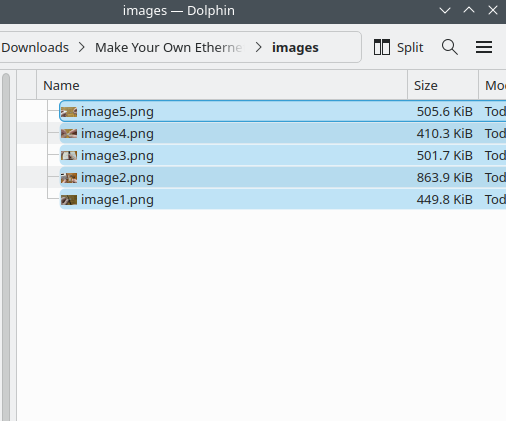Click the 410.3 KiB size value
Image resolution: width=506 pixels, height=421 pixels.
[x=445, y=133]
